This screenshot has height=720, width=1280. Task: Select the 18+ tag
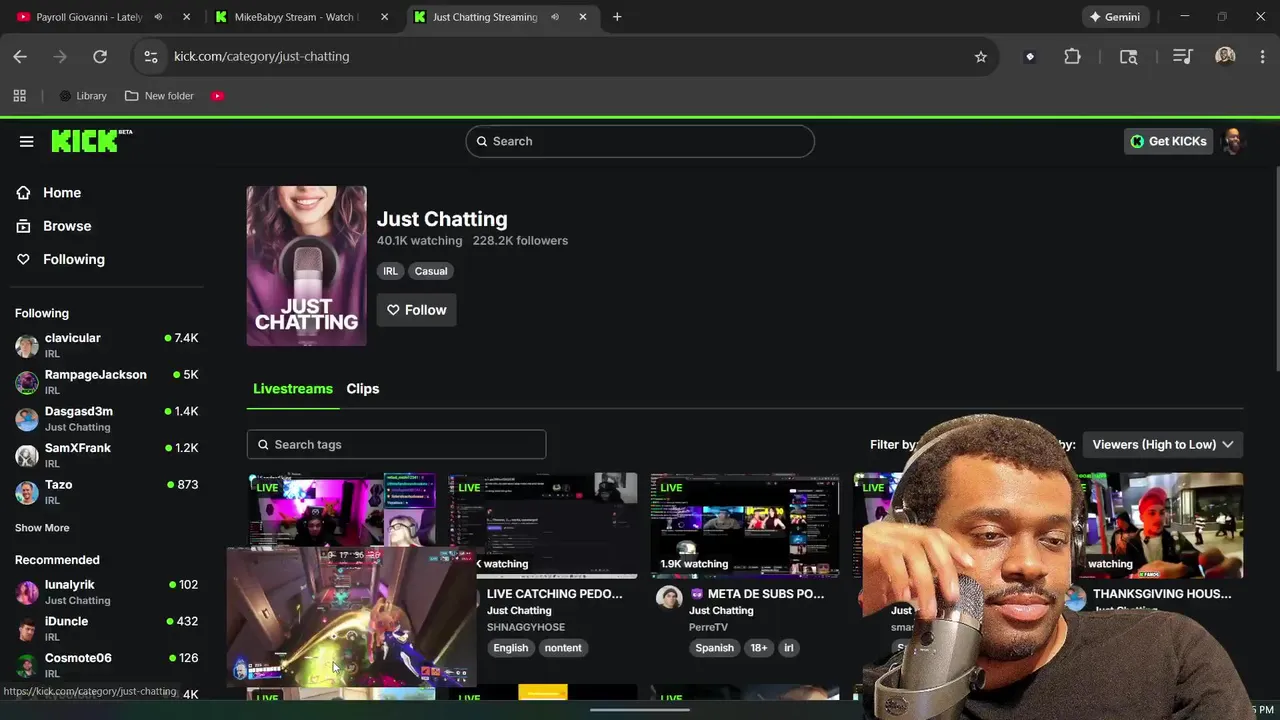759,648
